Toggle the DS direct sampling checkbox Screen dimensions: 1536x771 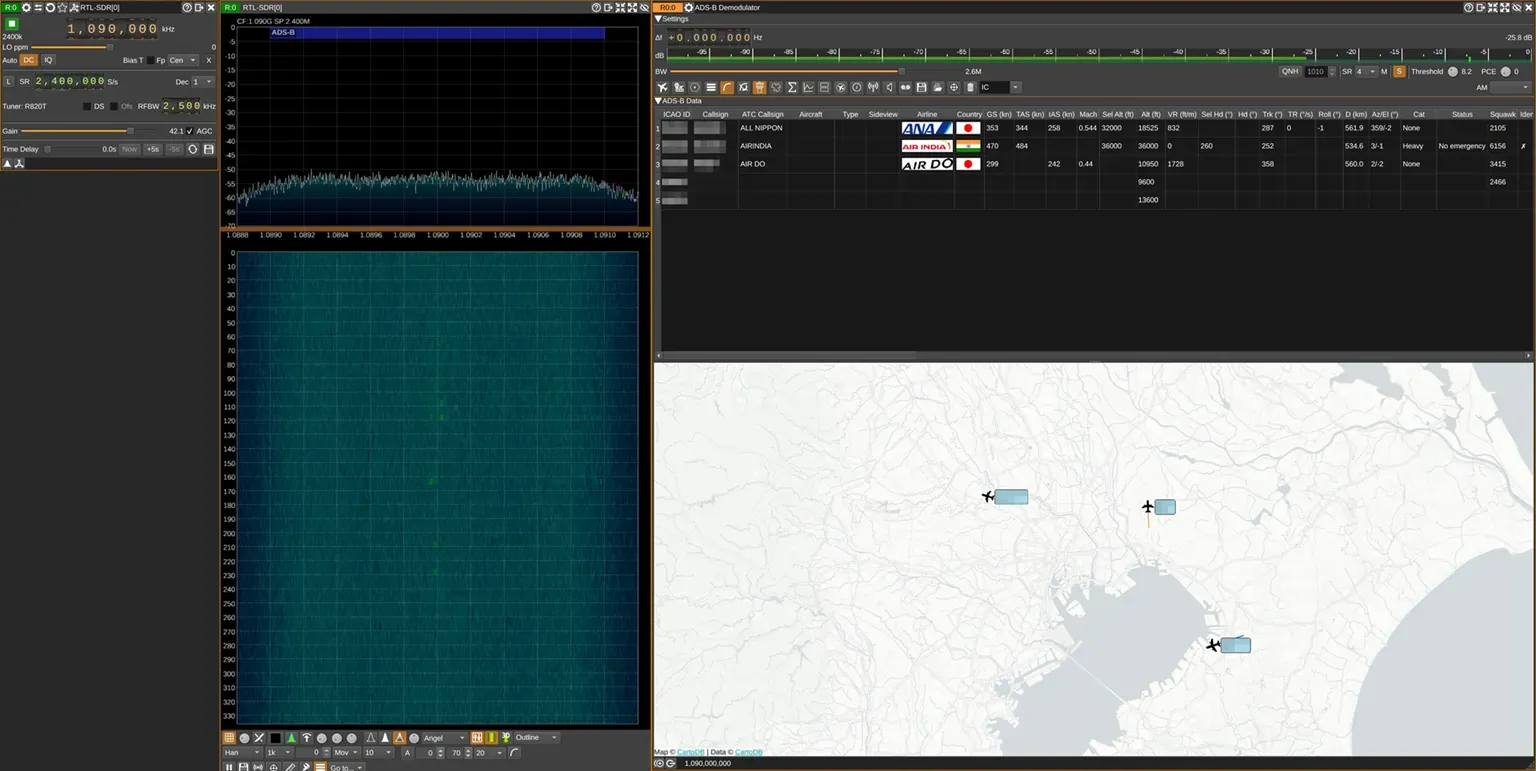(87, 106)
